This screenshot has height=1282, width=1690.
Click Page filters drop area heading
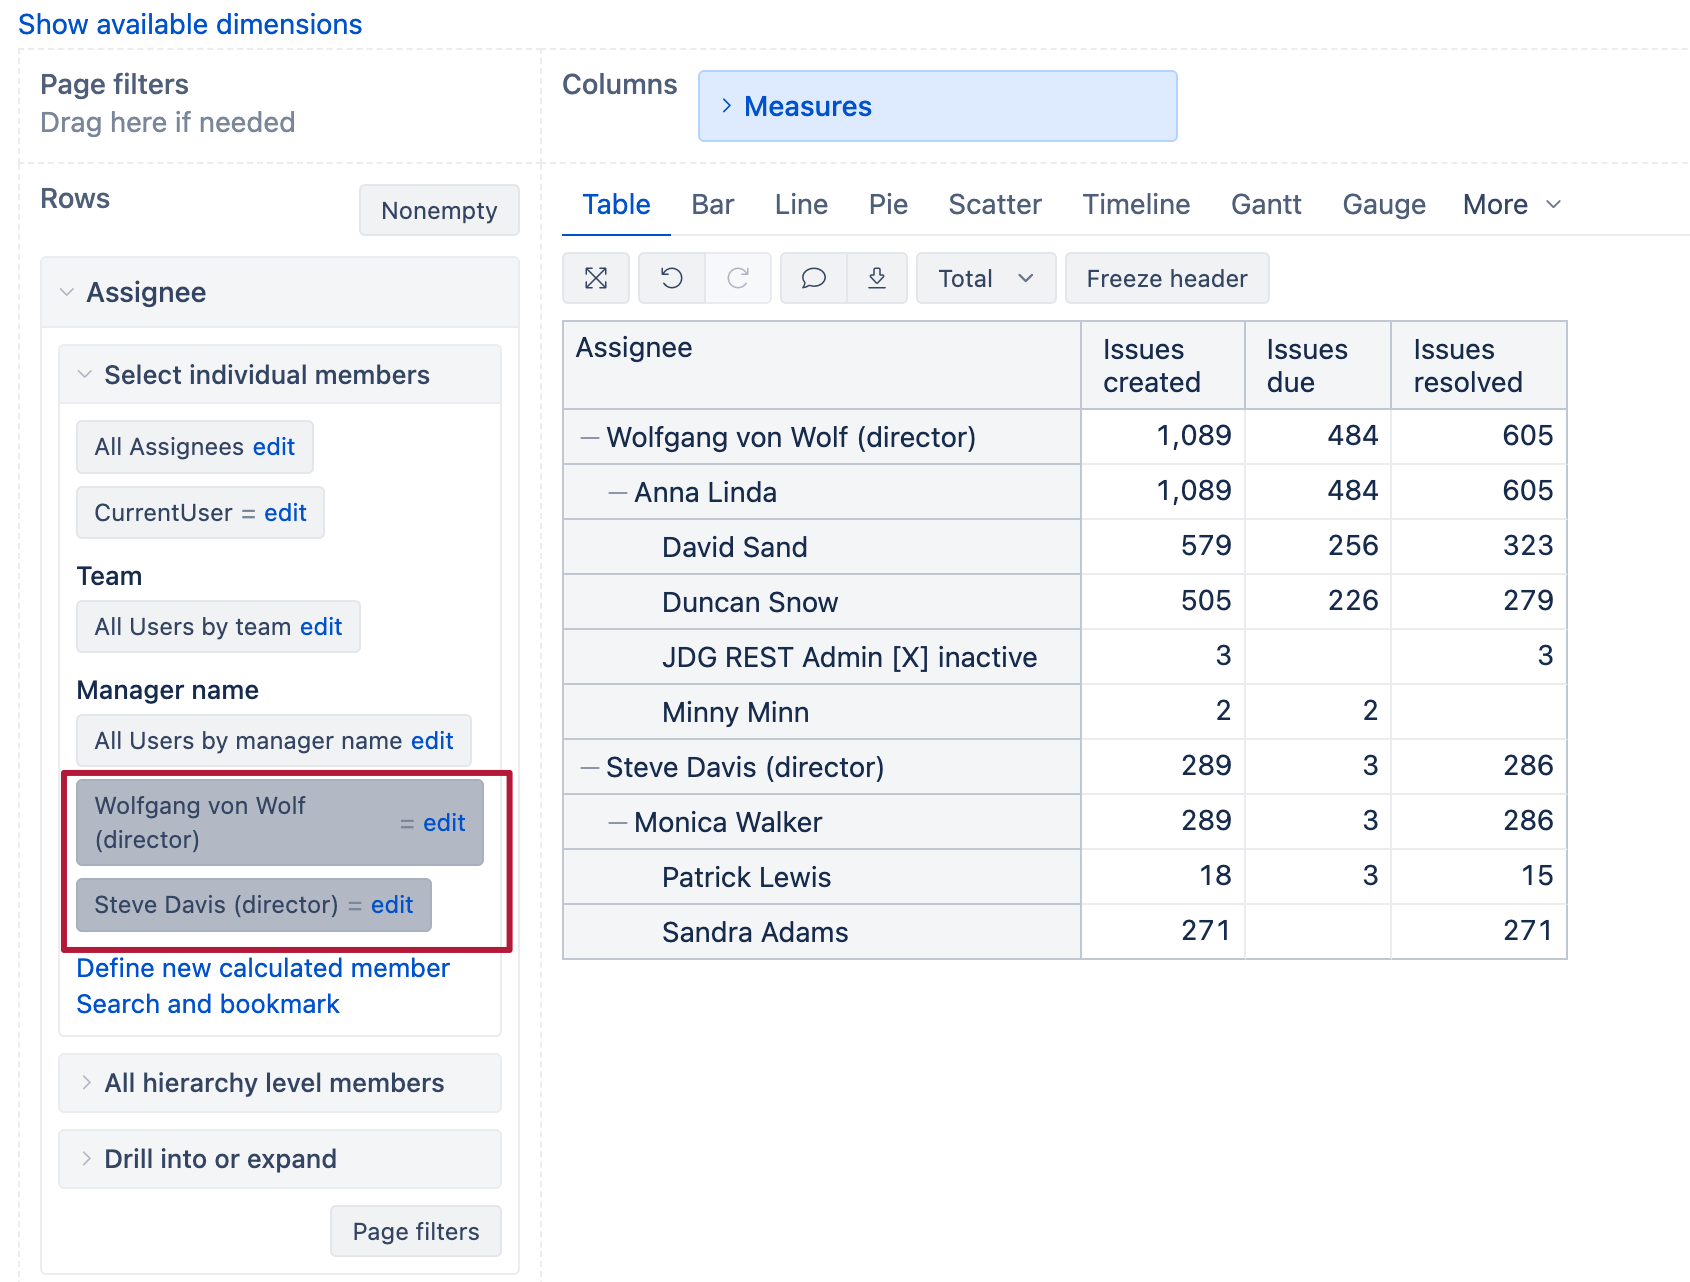coord(114,84)
